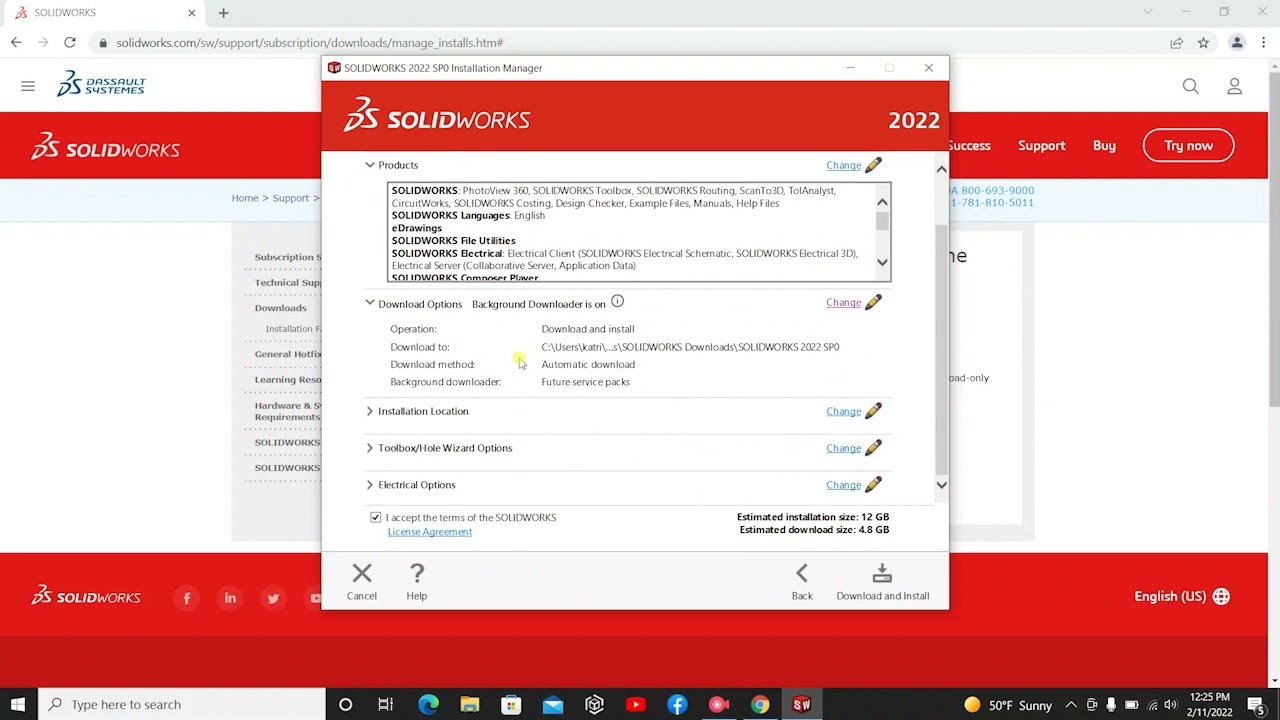Viewport: 1280px width, 720px height.
Task: Click Try now button on website
Action: click(1188, 145)
